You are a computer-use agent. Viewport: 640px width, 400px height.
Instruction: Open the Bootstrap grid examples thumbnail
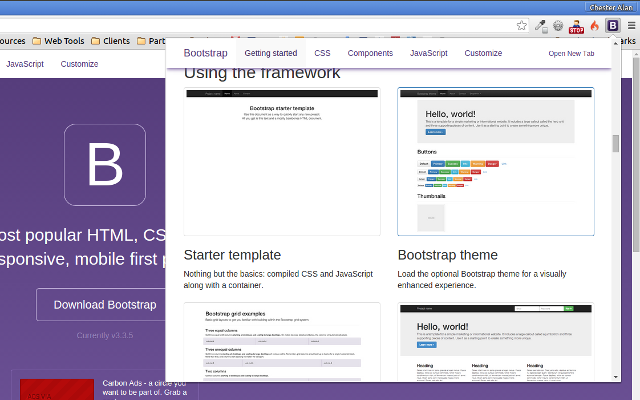click(x=282, y=342)
